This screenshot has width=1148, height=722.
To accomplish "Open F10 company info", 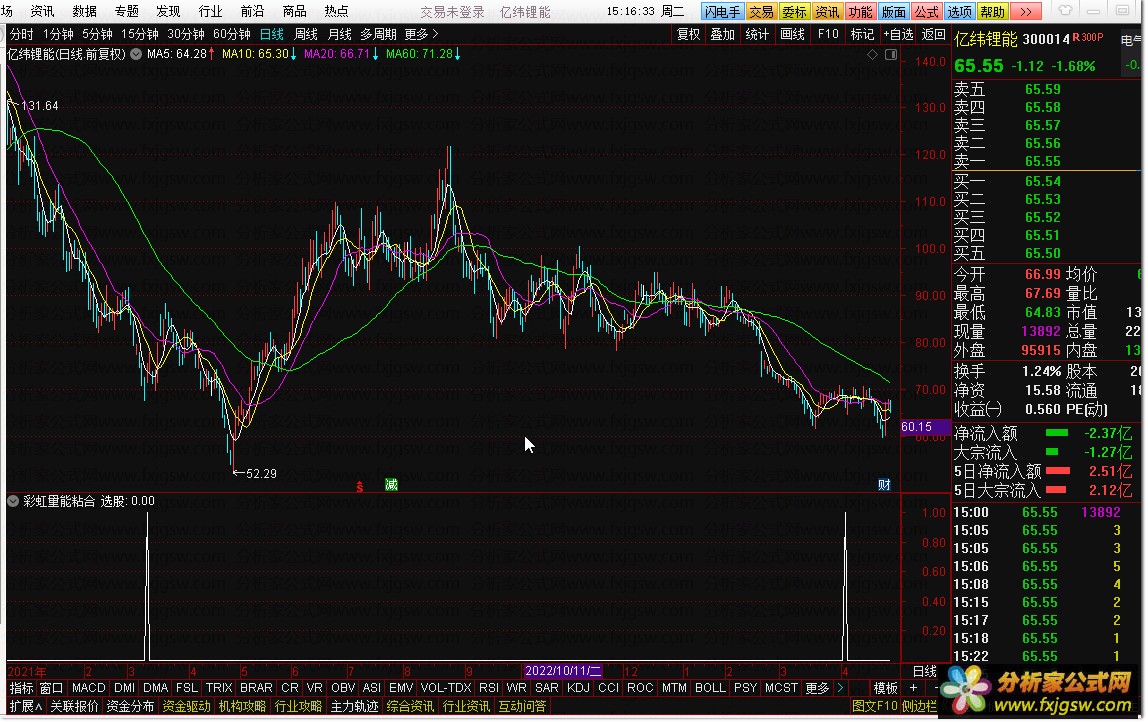I will pyautogui.click(x=828, y=34).
